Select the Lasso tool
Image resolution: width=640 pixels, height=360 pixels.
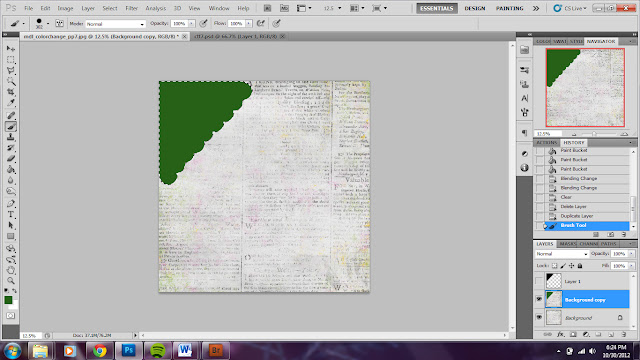pyautogui.click(x=11, y=71)
